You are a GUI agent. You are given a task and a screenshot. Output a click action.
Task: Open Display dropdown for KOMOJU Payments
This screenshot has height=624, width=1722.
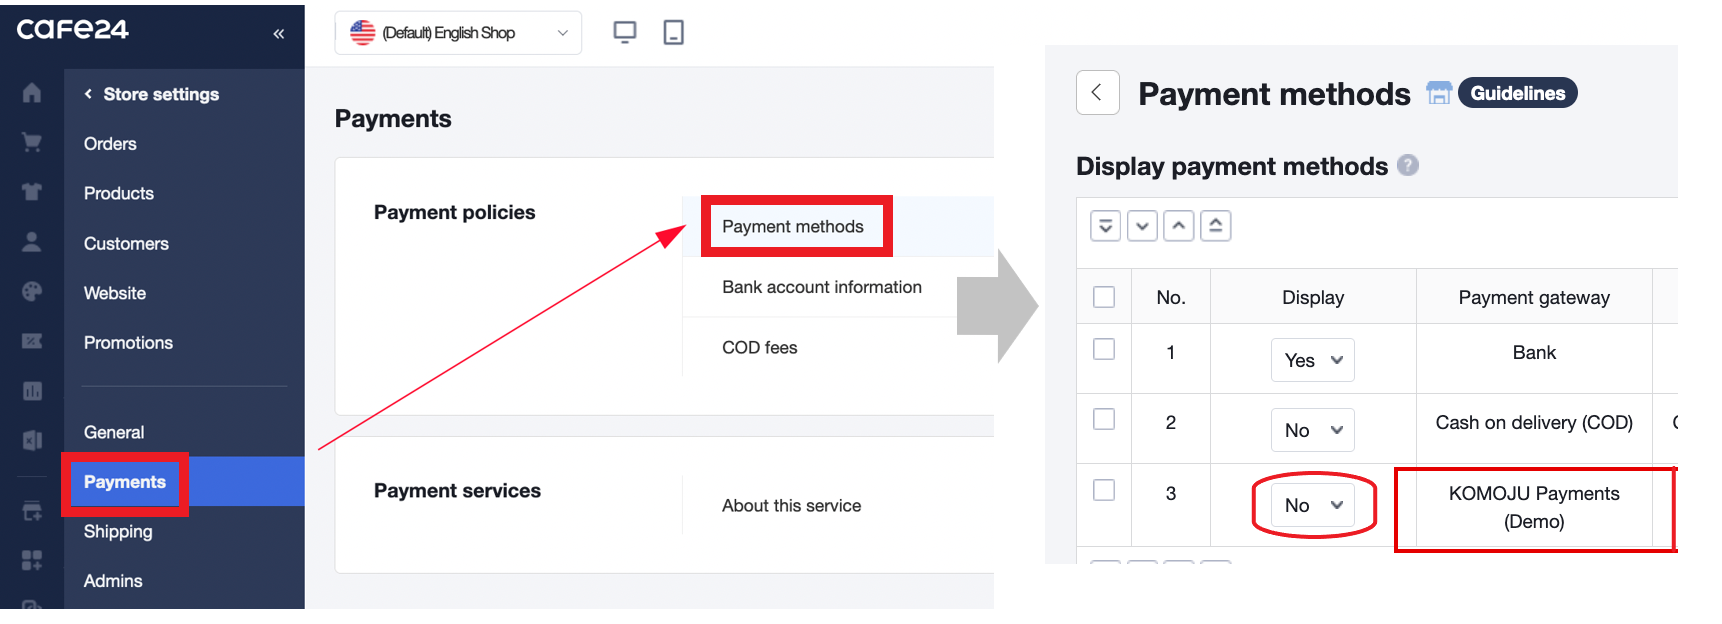[1313, 506]
